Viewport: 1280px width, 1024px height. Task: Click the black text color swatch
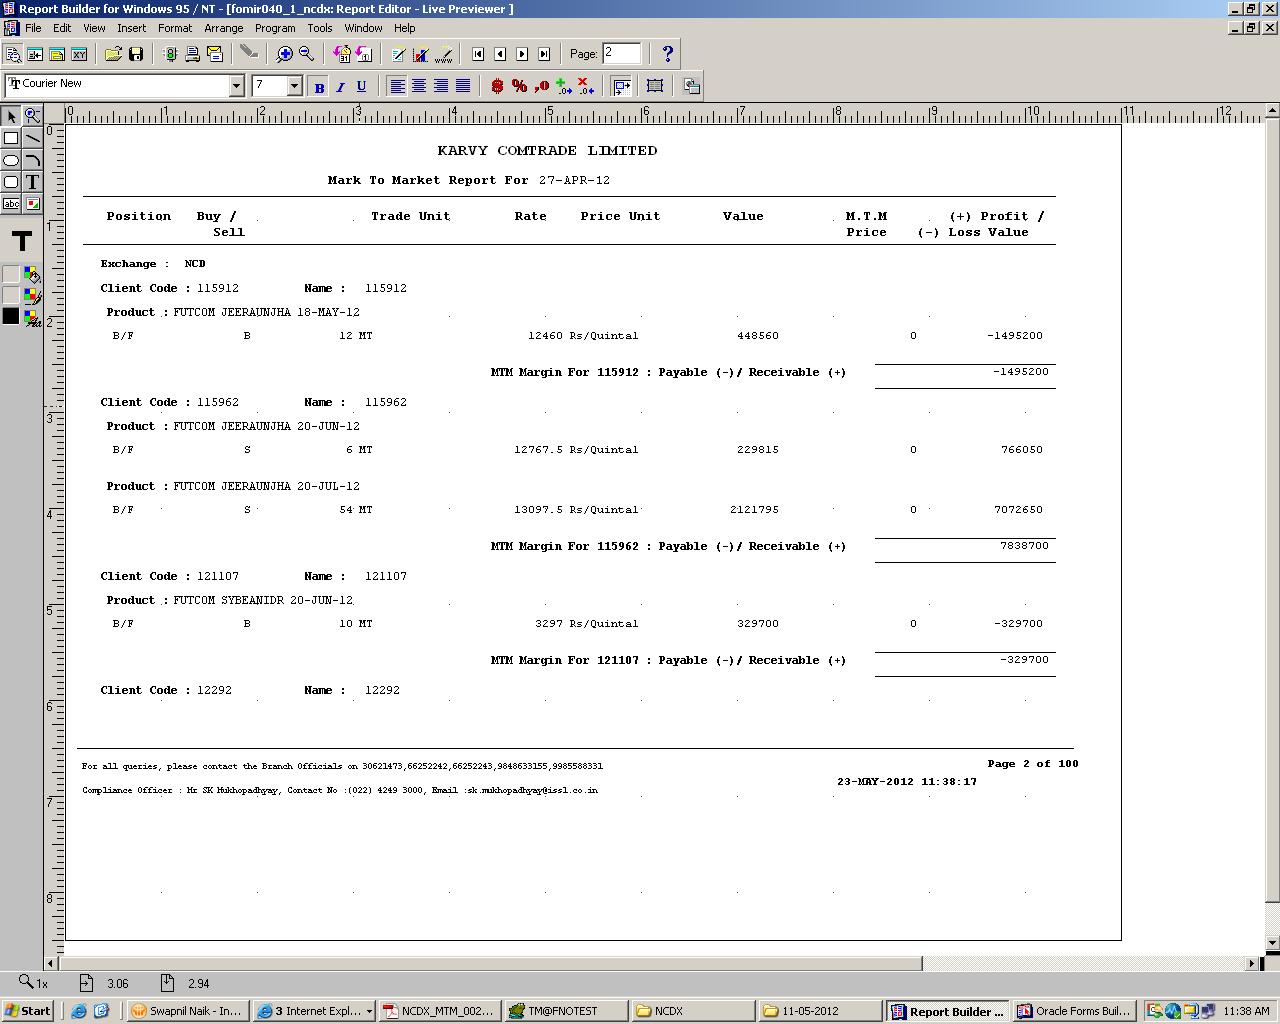(x=11, y=316)
